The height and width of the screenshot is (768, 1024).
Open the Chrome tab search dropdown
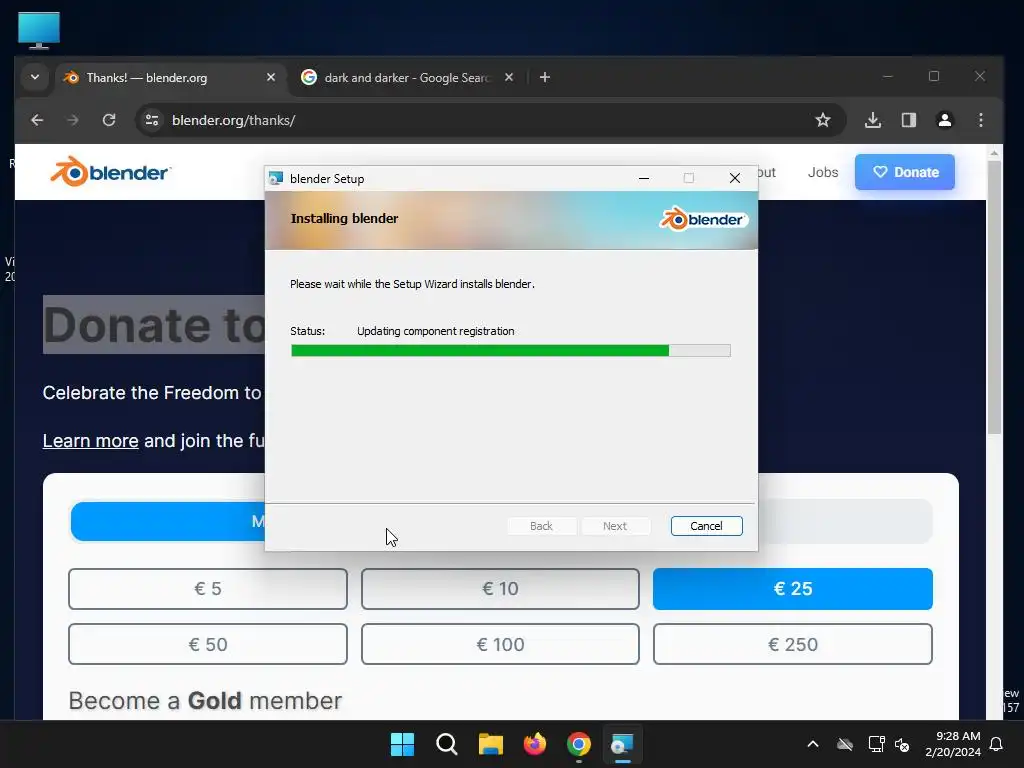click(x=35, y=77)
